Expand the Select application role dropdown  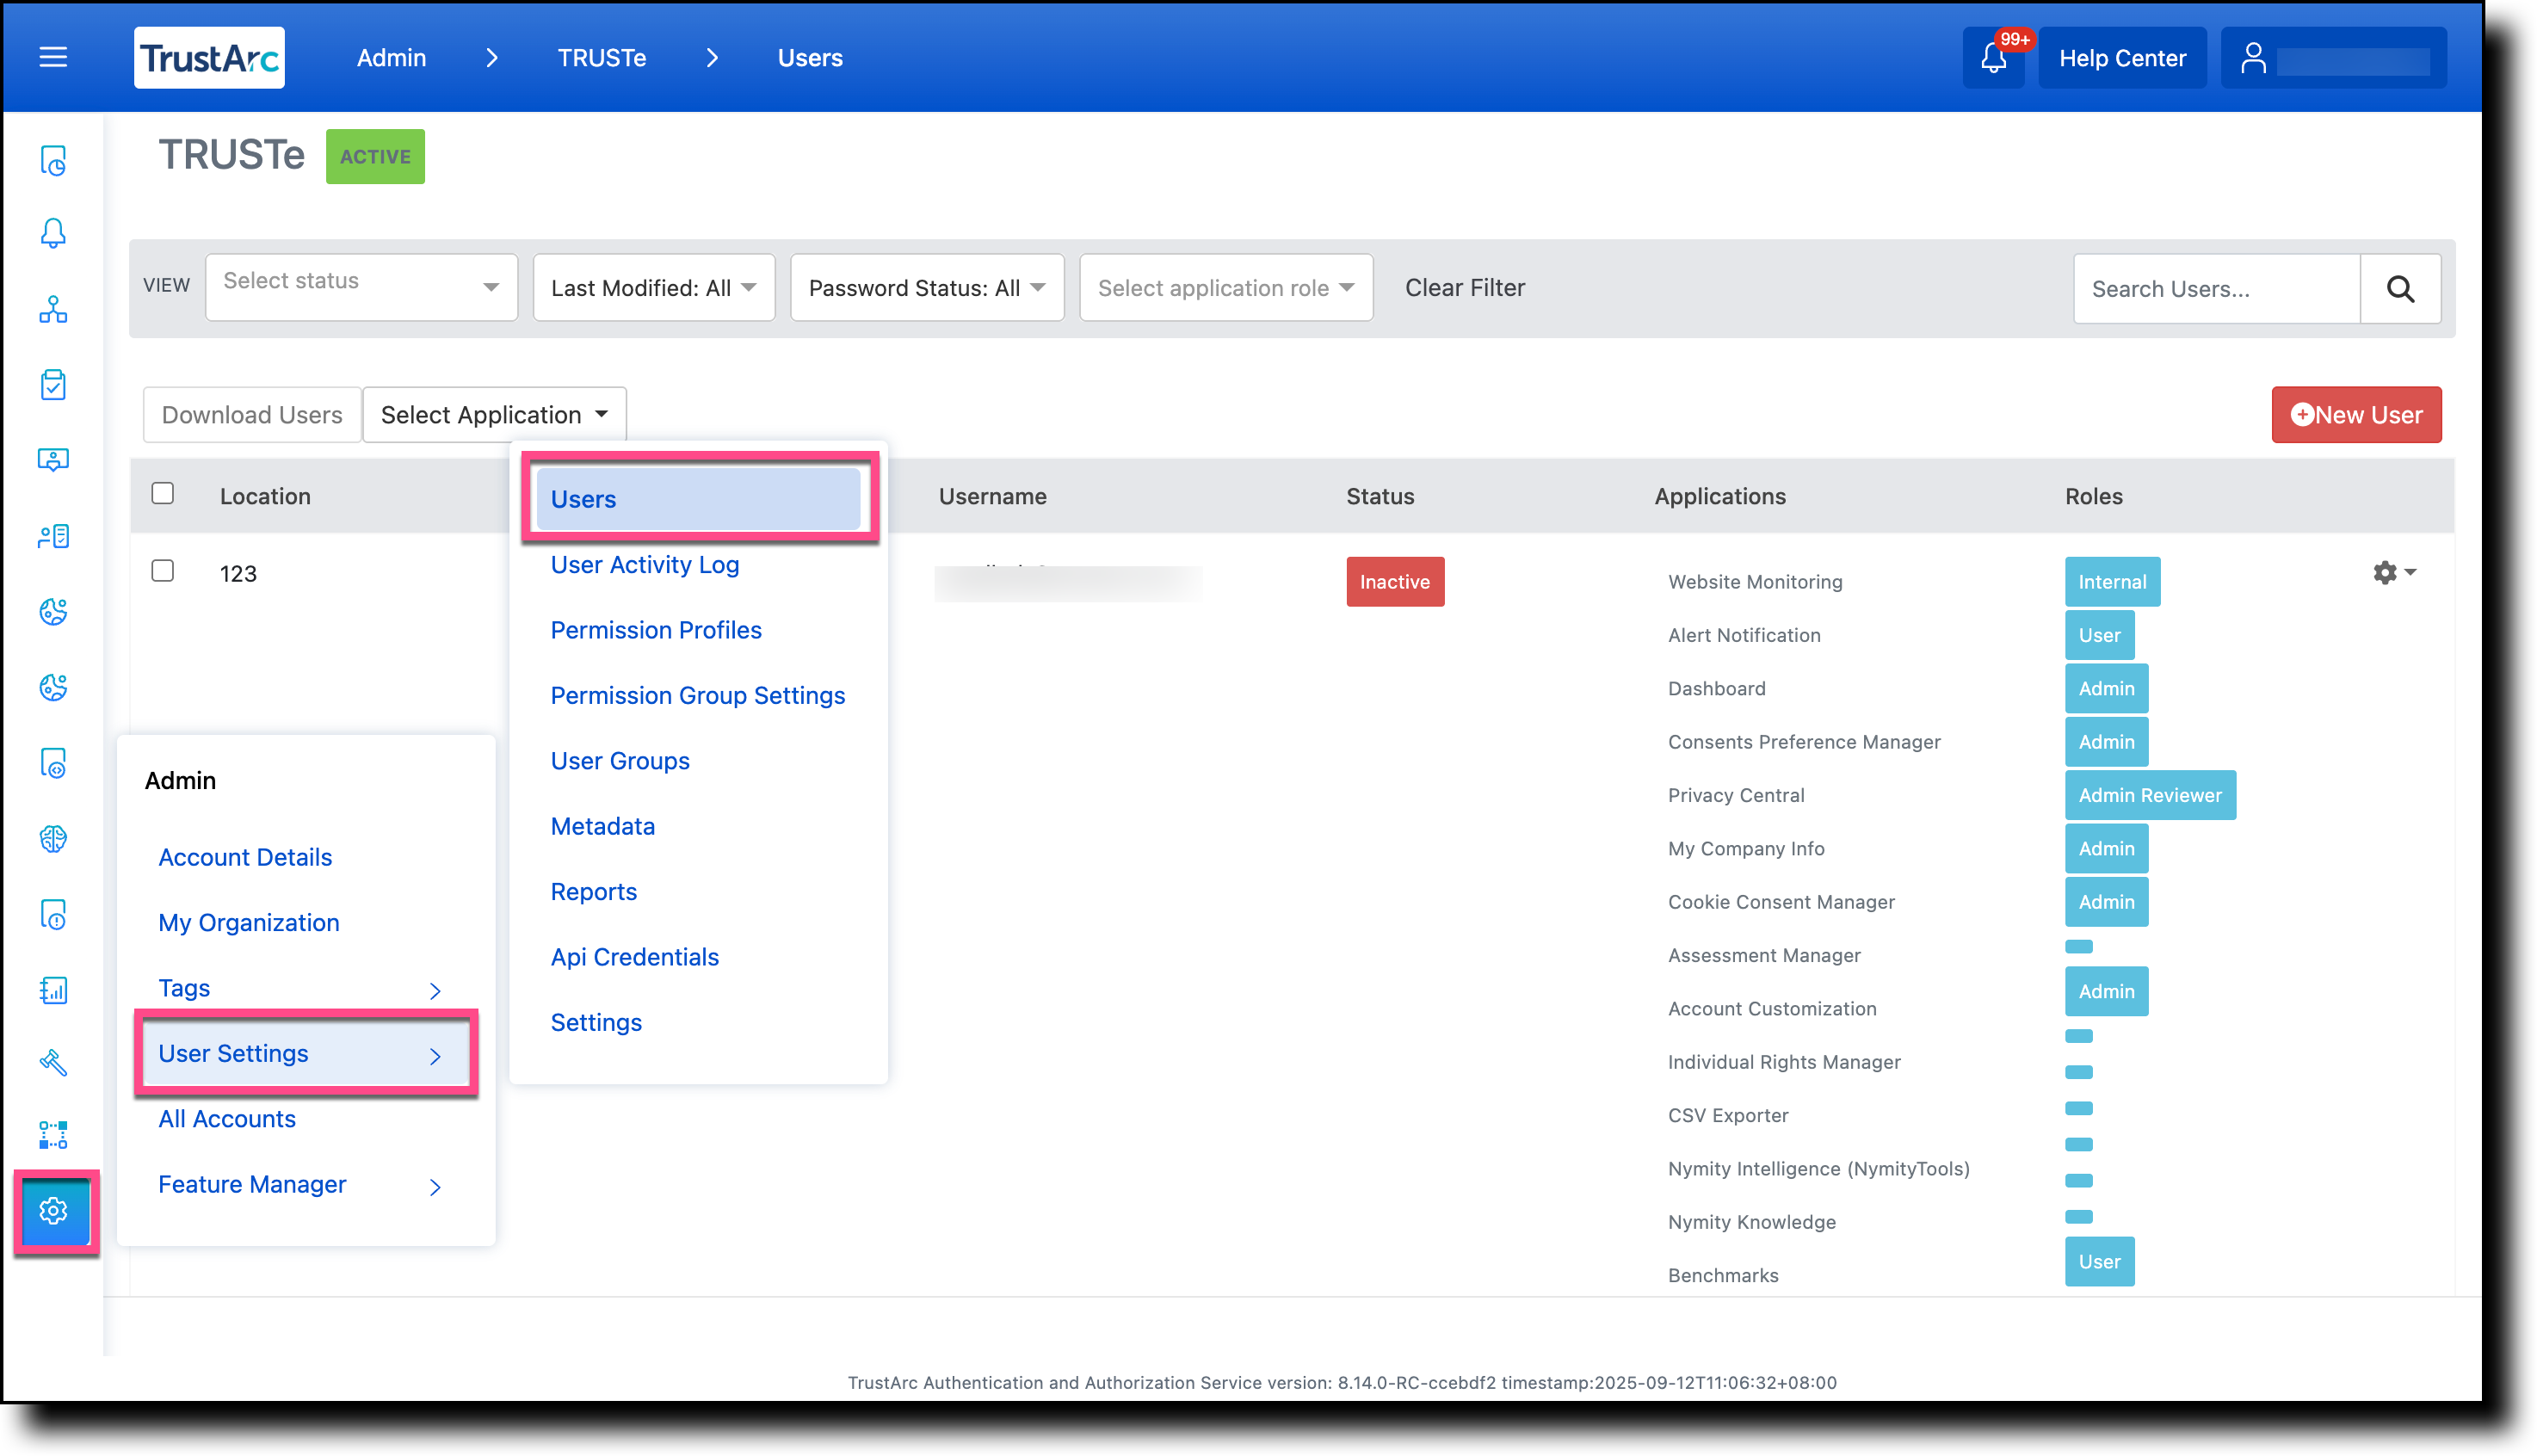pyautogui.click(x=1225, y=287)
